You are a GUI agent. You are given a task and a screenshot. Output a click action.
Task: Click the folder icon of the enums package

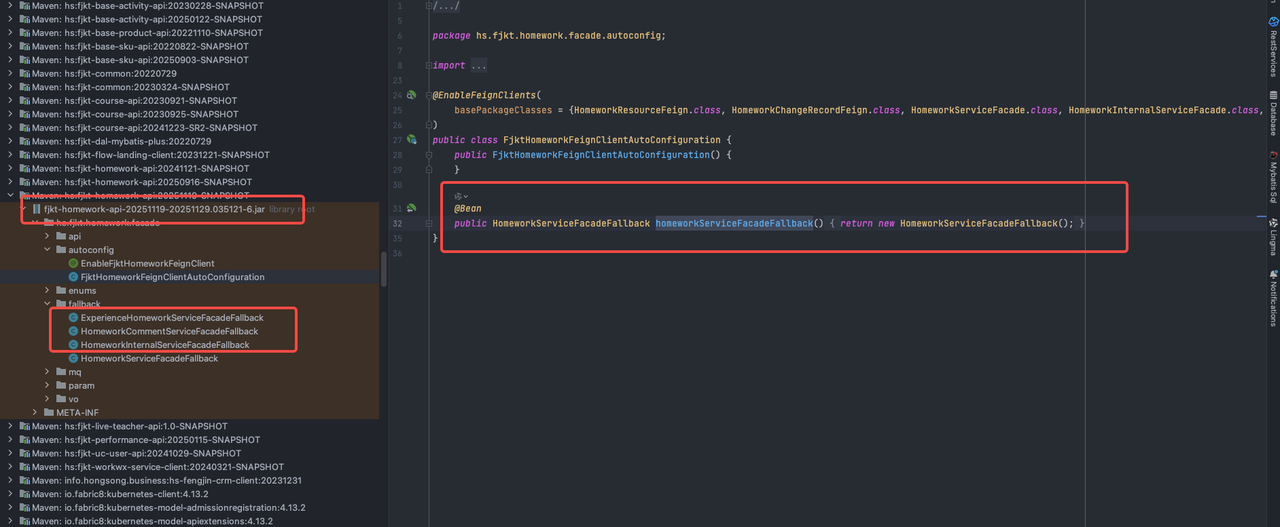pyautogui.click(x=61, y=290)
